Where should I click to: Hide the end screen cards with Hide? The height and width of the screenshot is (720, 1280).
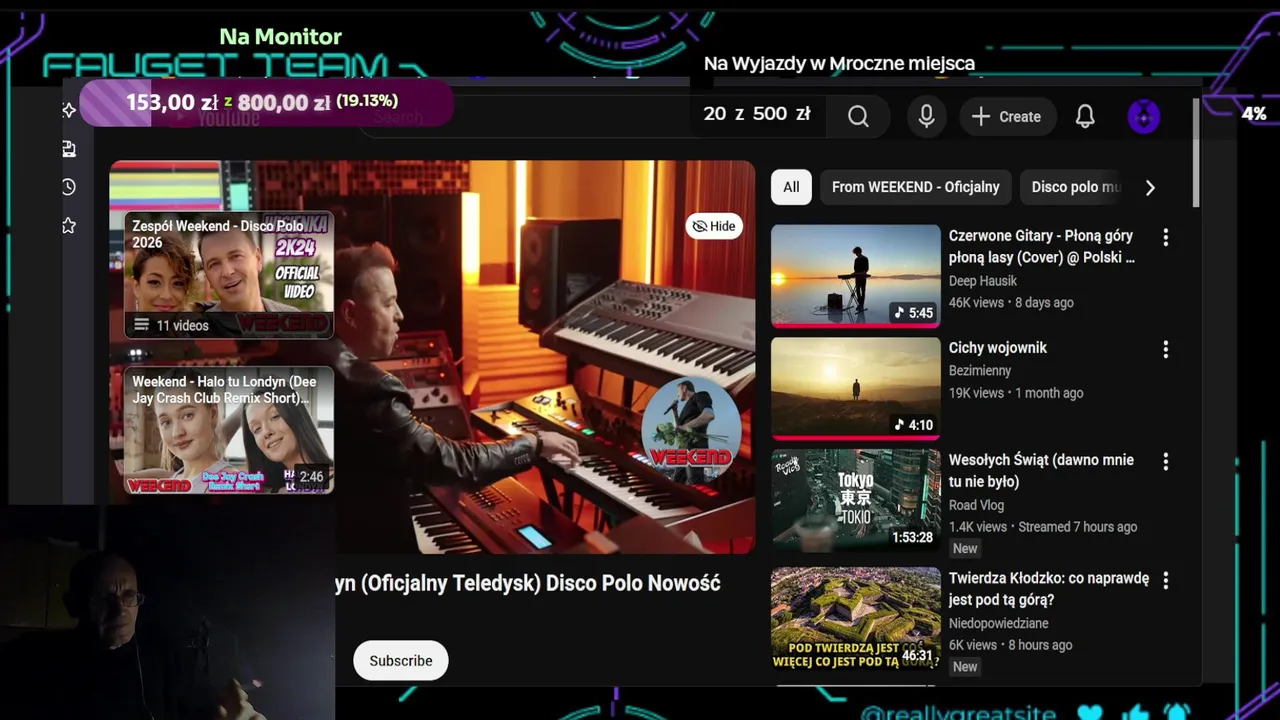714,226
